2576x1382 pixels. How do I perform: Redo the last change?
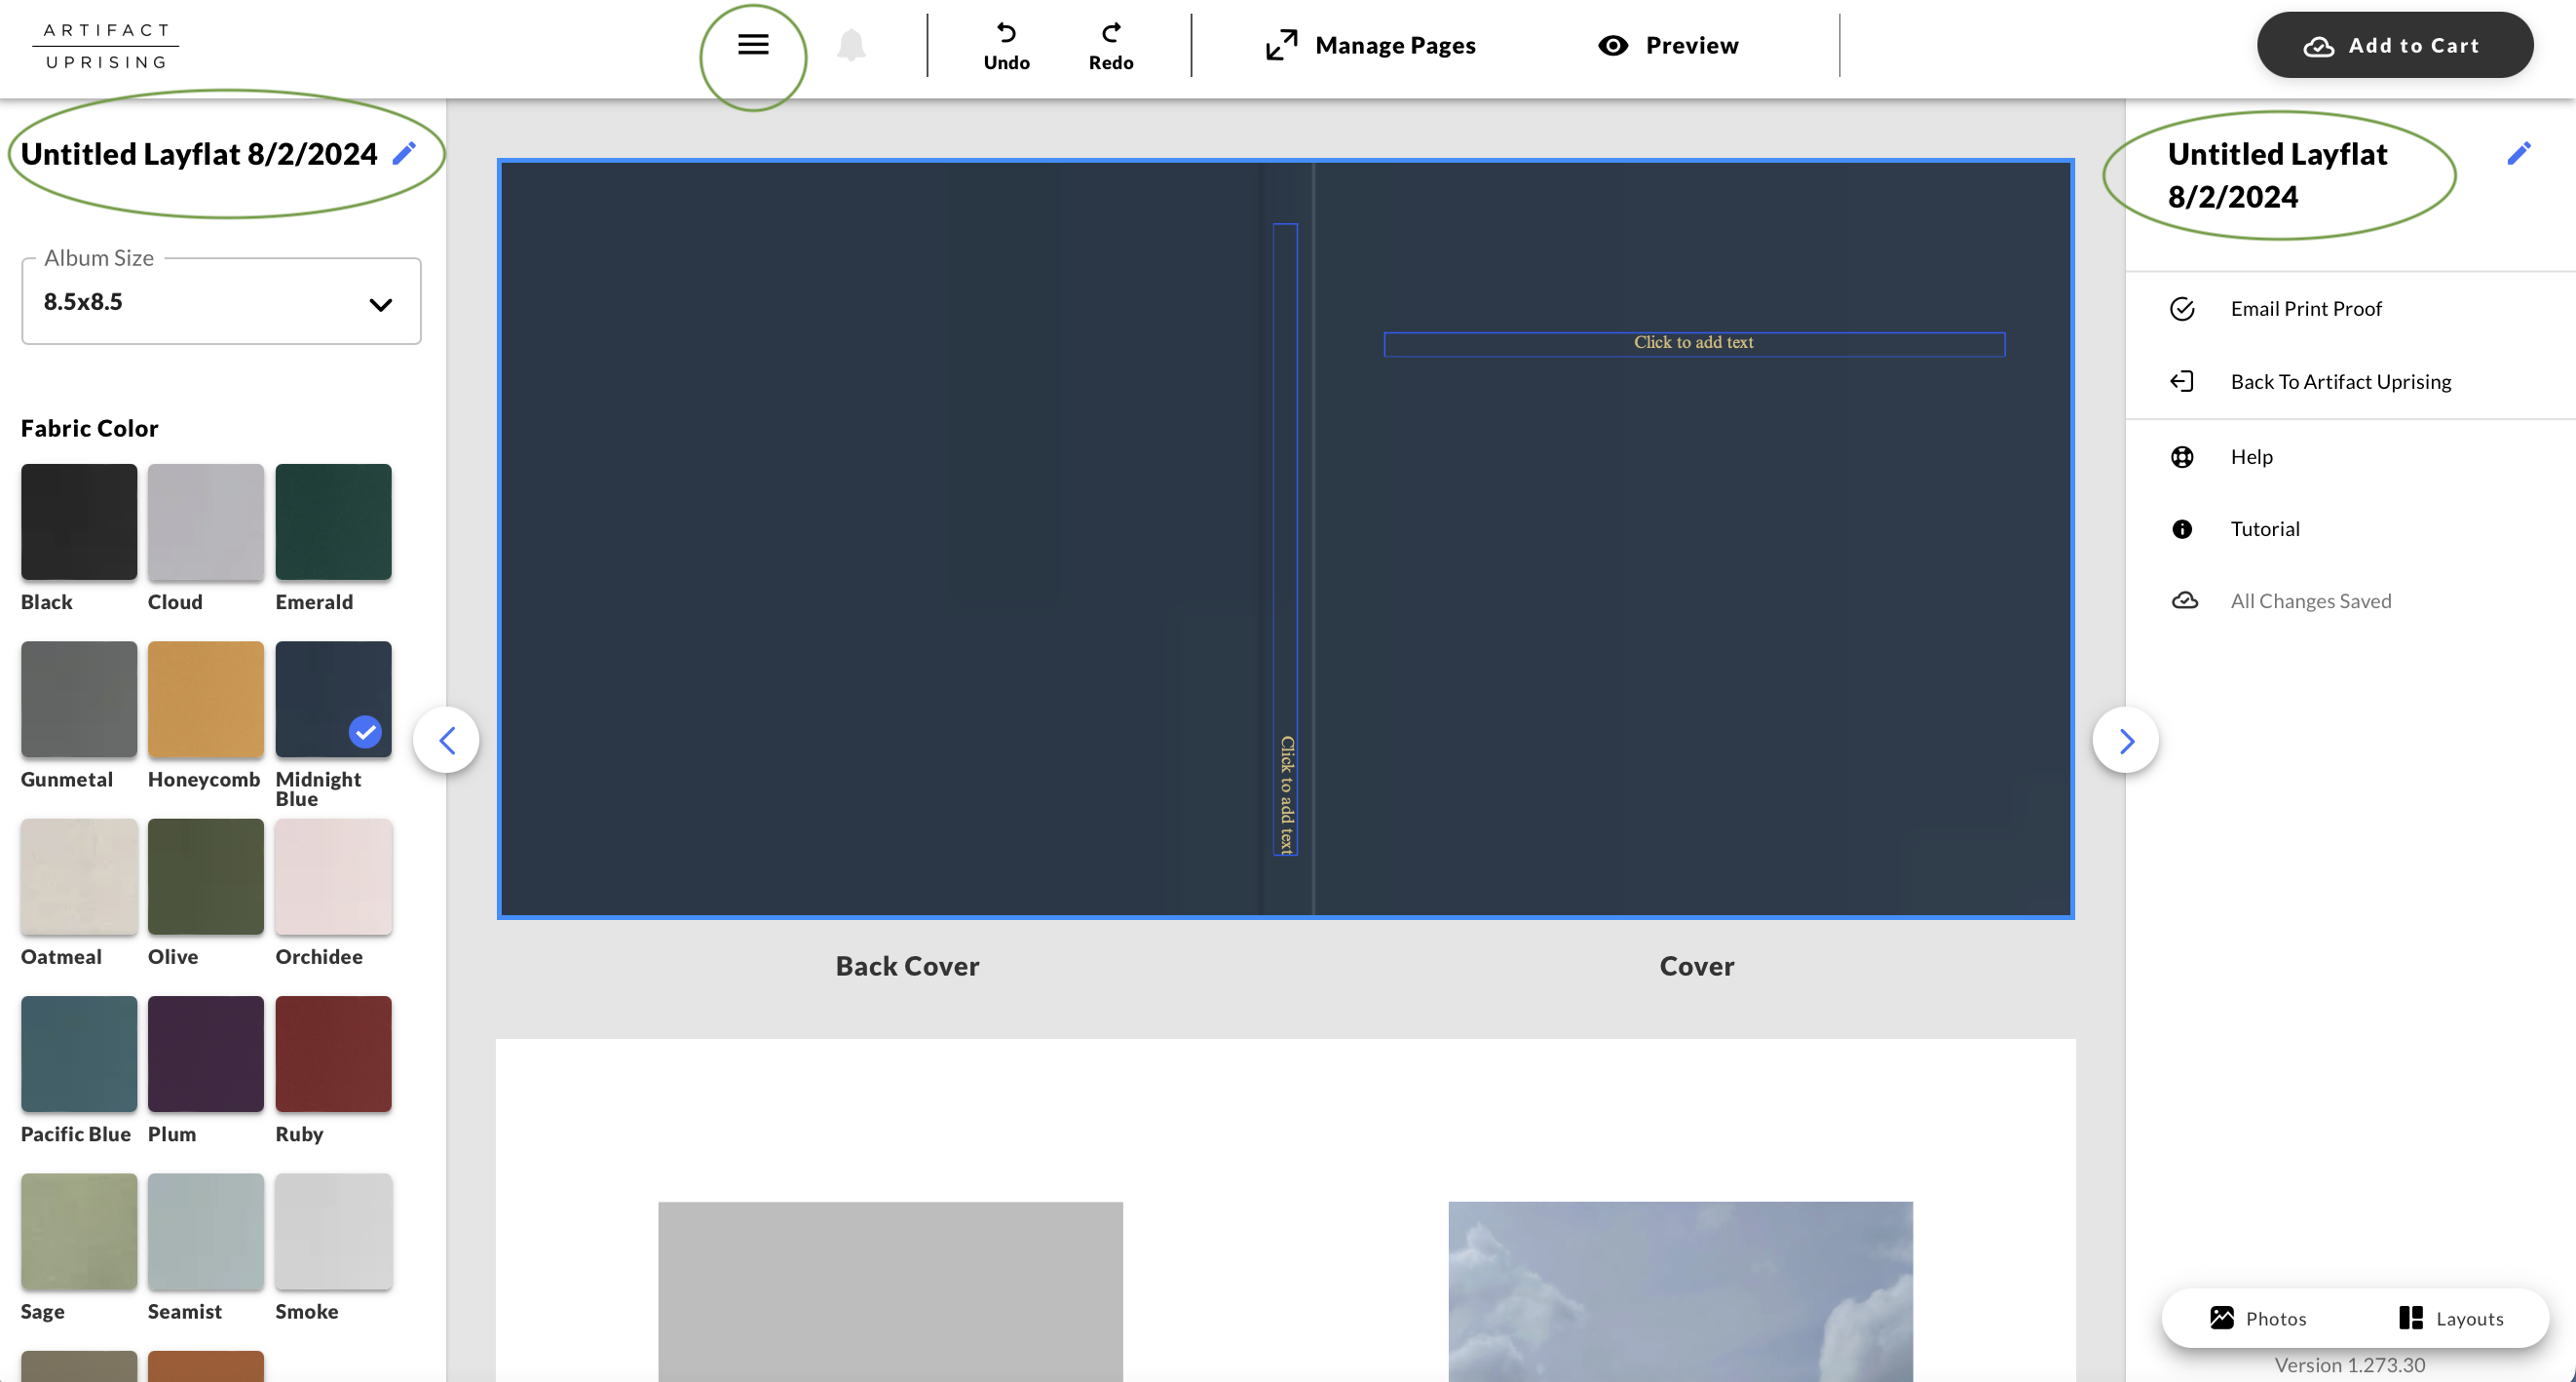point(1111,46)
